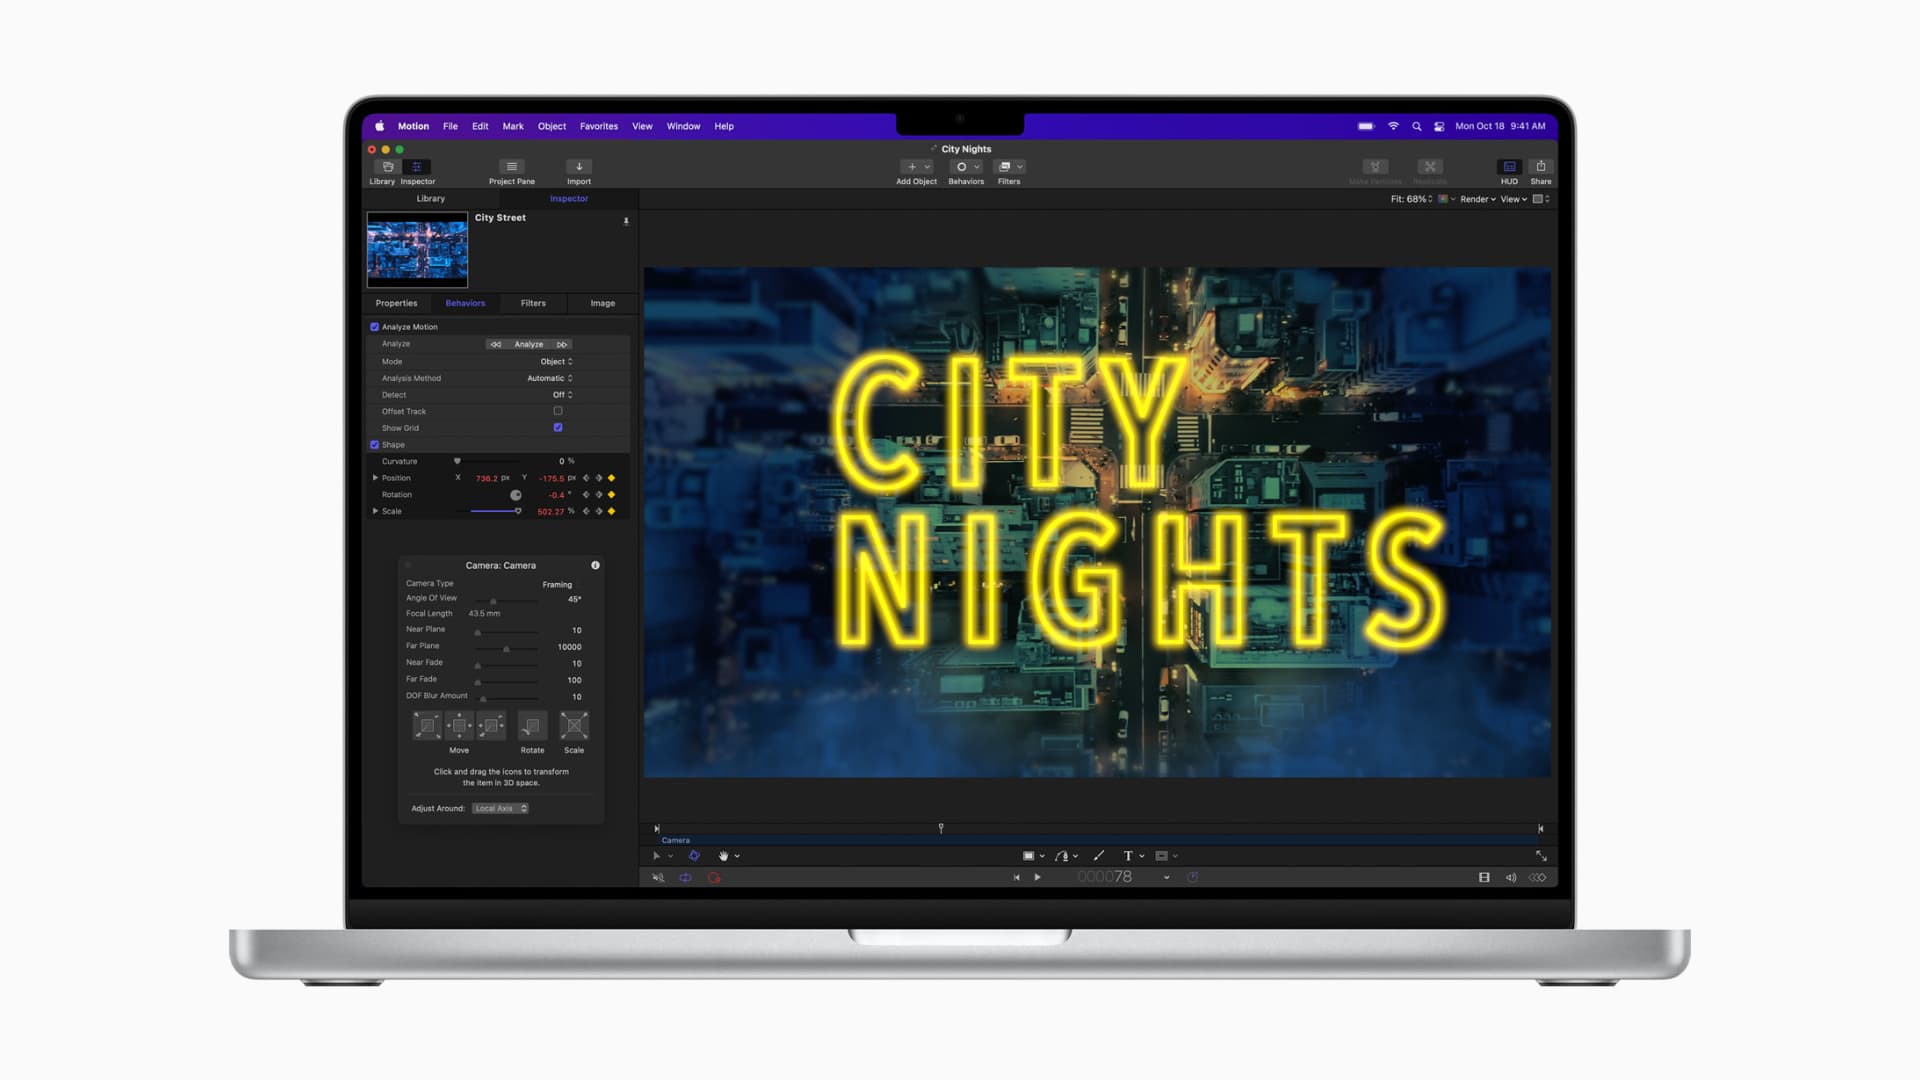Enable the Offset Track checkbox
This screenshot has height=1080, width=1920.
(558, 411)
